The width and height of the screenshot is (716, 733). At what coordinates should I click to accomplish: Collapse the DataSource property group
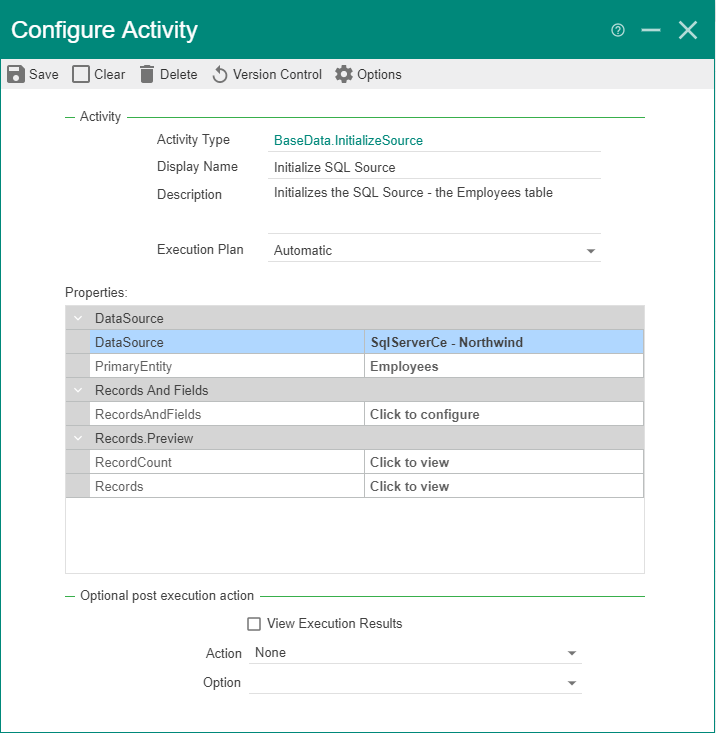coord(78,318)
